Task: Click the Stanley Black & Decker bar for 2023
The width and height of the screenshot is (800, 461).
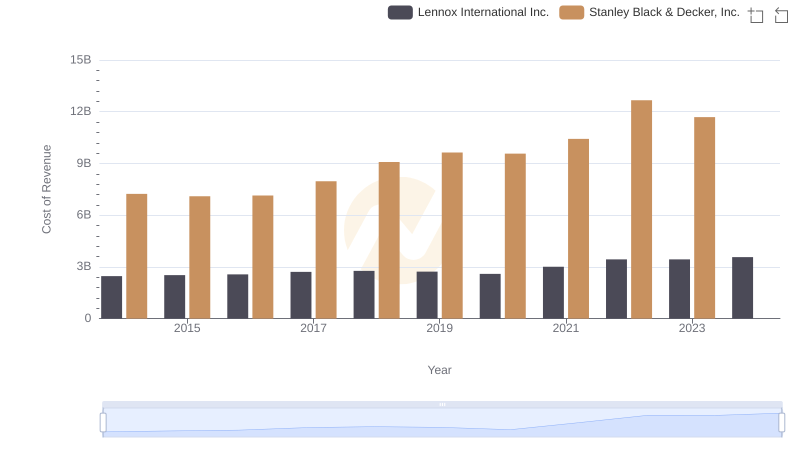Action: coord(705,218)
